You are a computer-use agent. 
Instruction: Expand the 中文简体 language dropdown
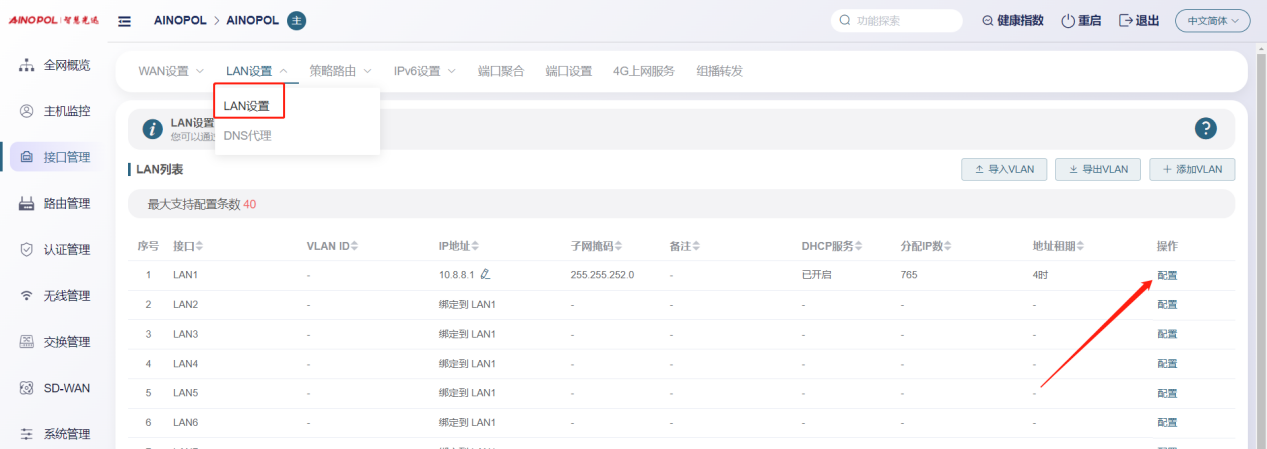[1212, 21]
